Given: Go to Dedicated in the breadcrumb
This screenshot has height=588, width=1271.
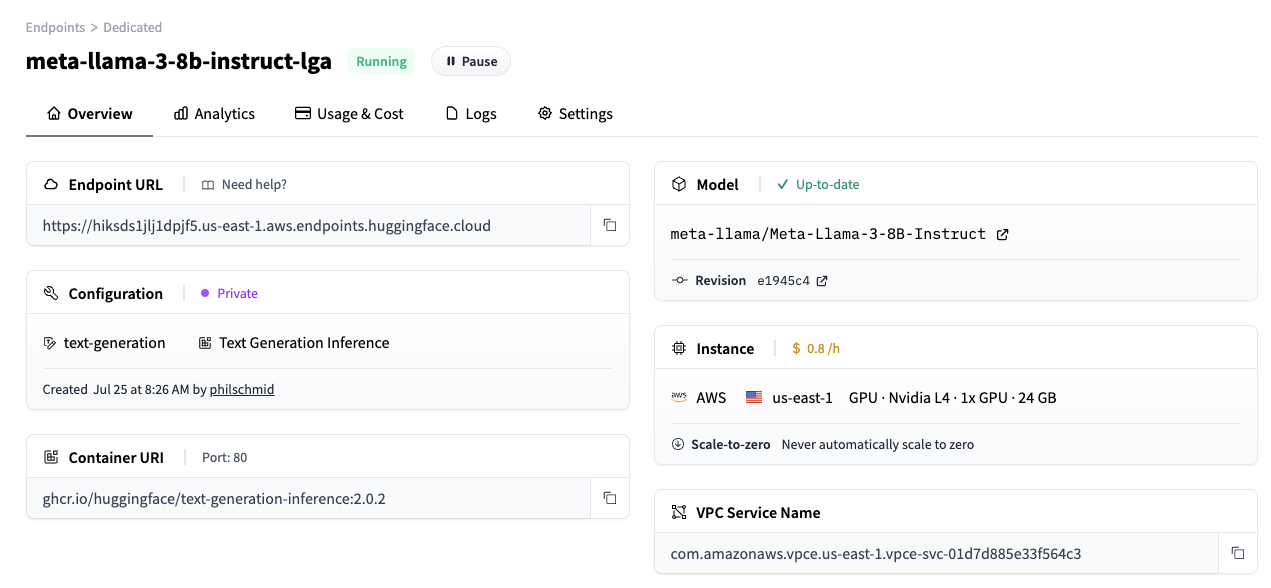Looking at the screenshot, I should point(132,27).
